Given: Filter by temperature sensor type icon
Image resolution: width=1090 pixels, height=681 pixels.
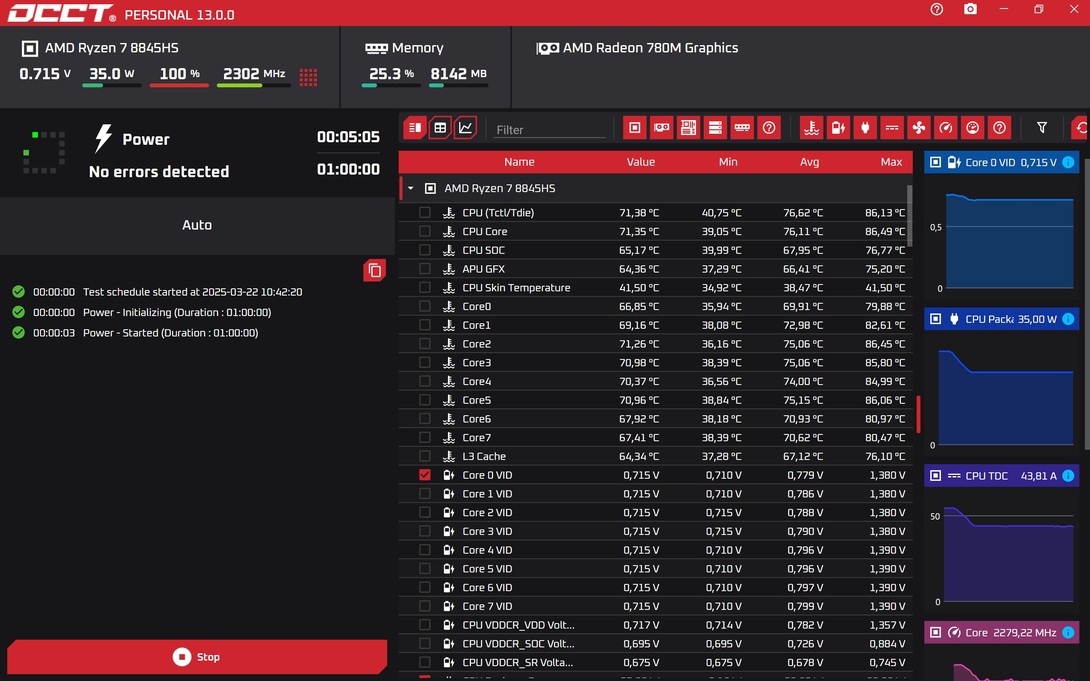Looking at the screenshot, I should tap(811, 128).
